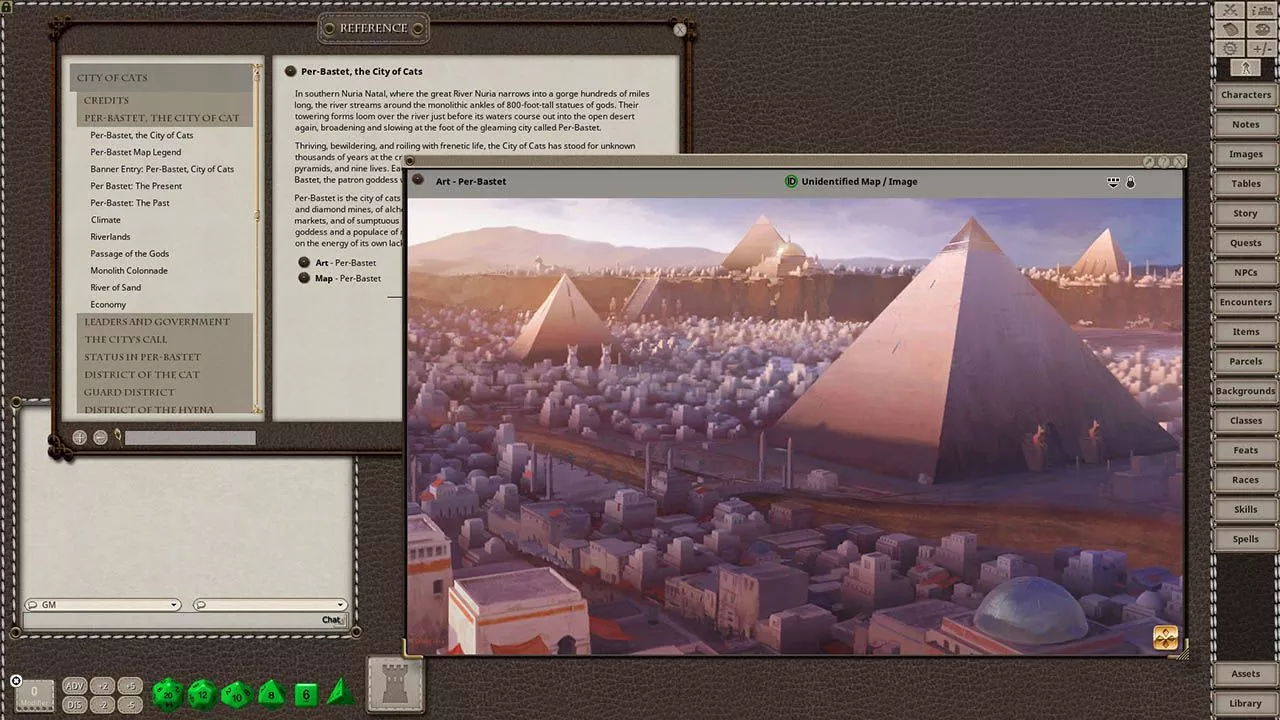Open the Encounters sidebar button

click(1245, 302)
